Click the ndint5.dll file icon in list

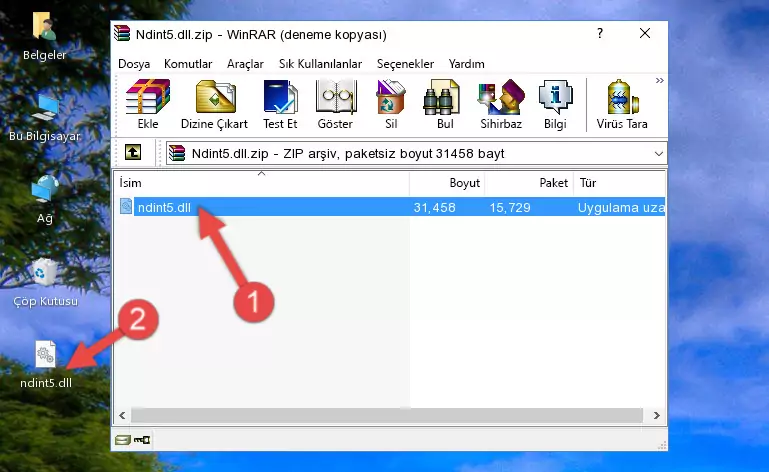126,207
